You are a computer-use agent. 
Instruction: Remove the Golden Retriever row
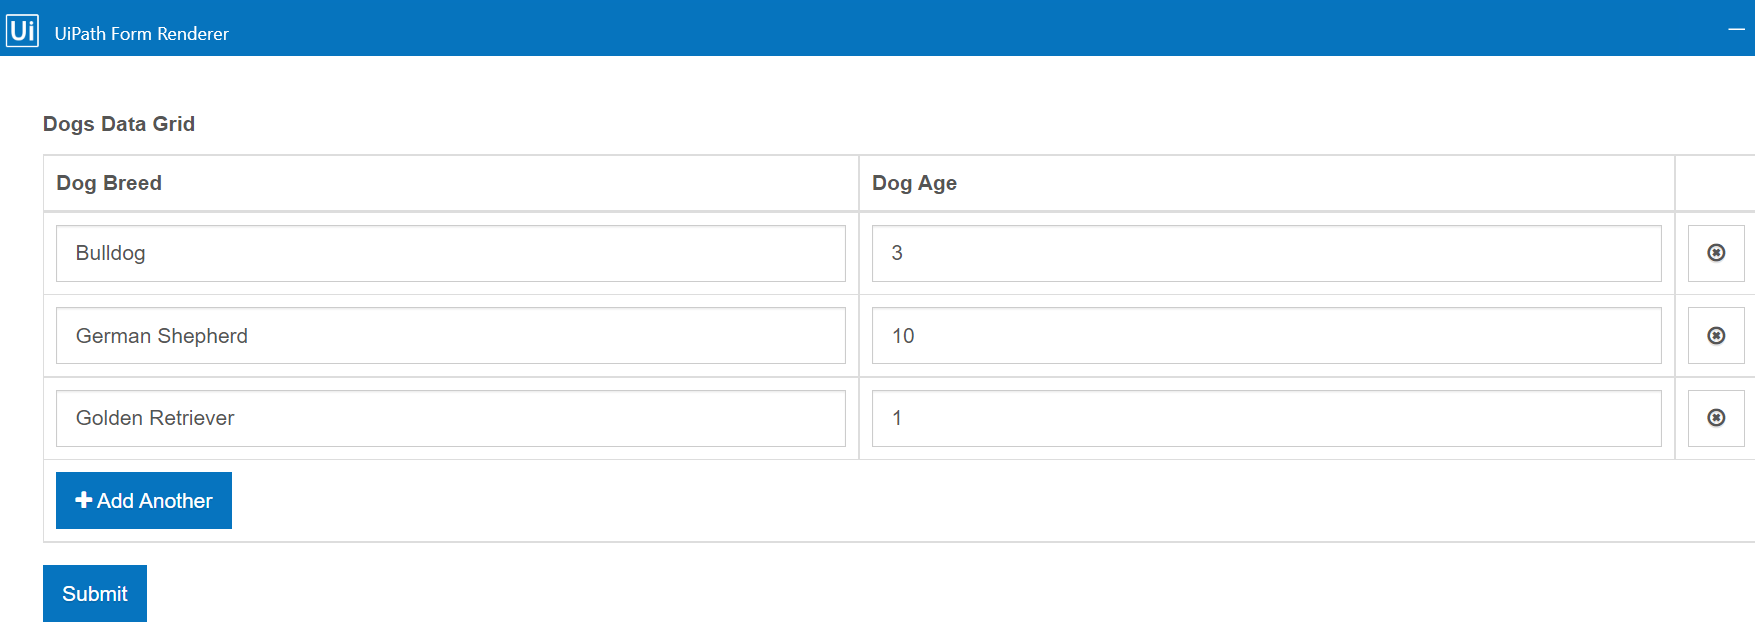1716,418
